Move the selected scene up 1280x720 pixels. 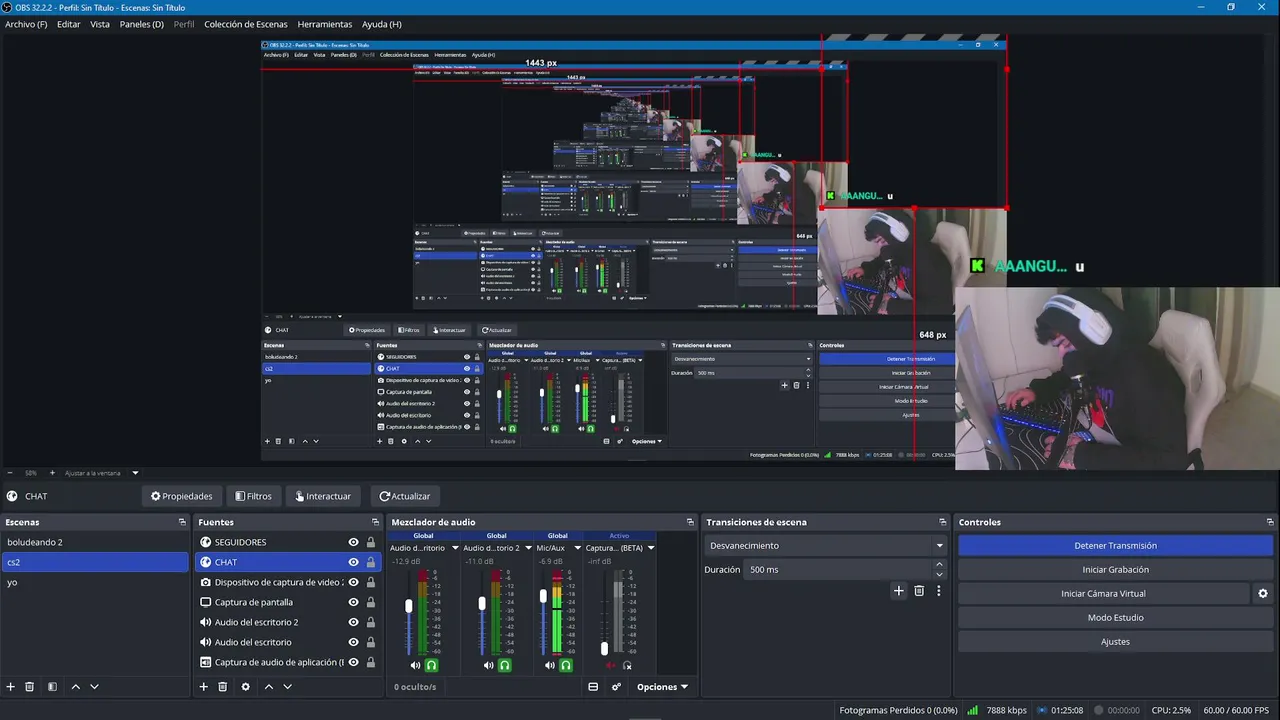(75, 687)
